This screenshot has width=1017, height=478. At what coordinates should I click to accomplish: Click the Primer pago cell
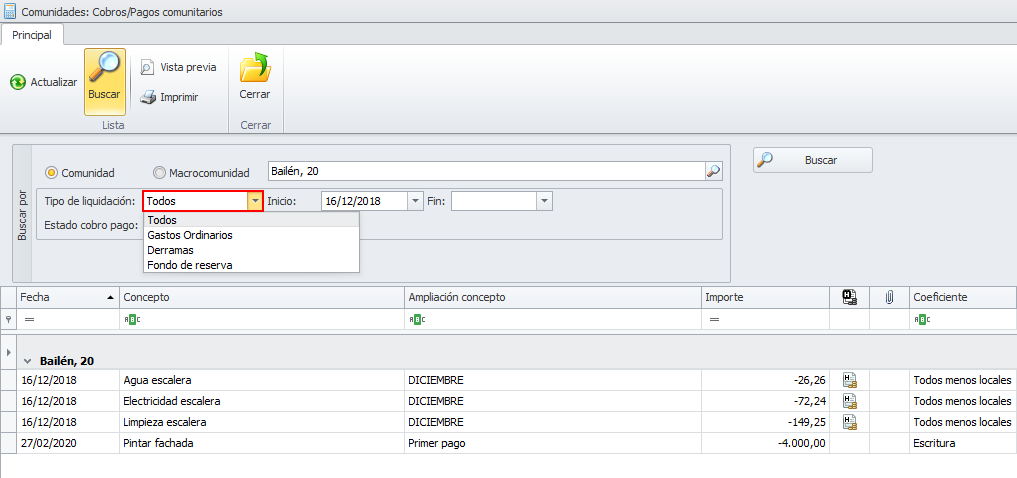[553, 443]
